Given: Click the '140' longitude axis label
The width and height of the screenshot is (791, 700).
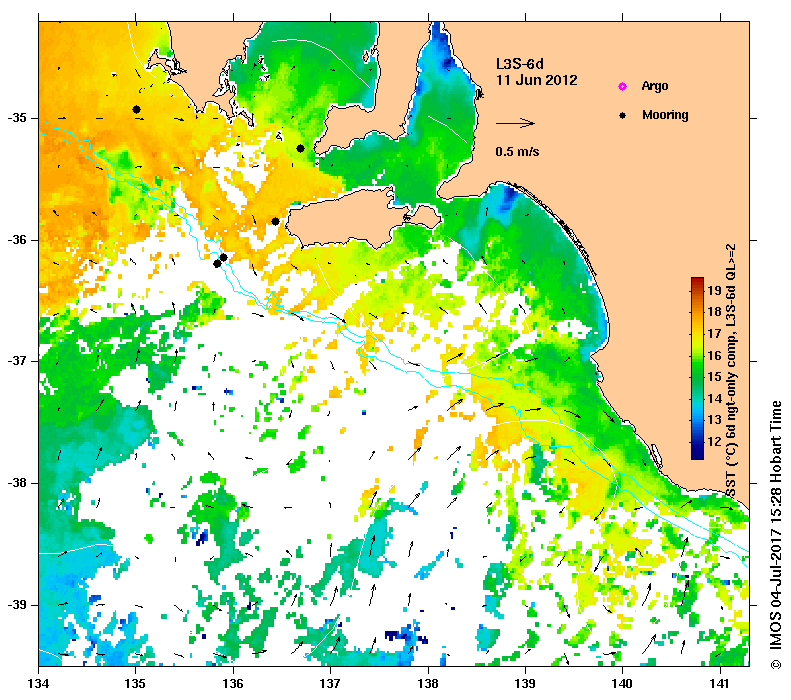Looking at the screenshot, I should pyautogui.click(x=622, y=684).
